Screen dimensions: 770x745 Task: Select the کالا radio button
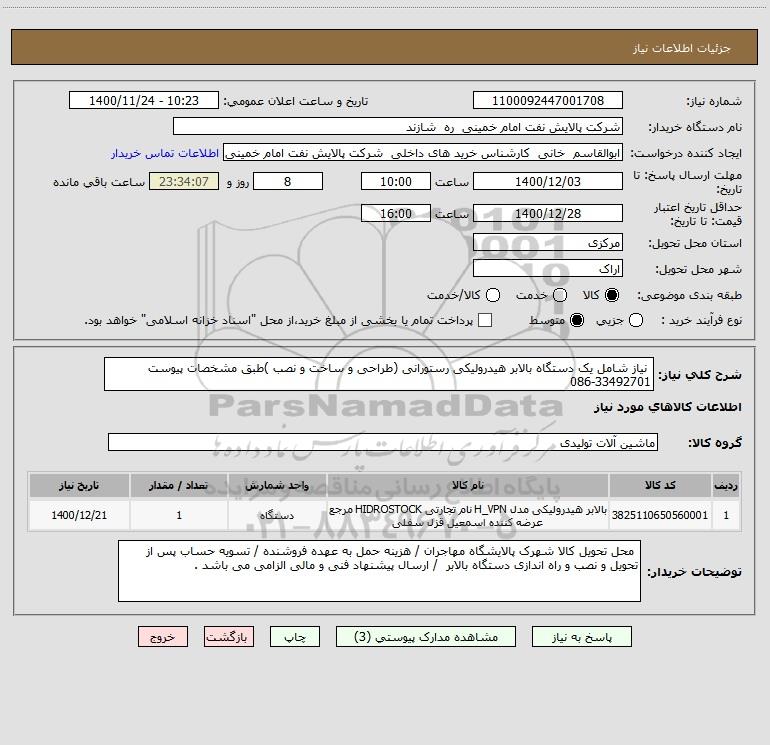pos(612,295)
